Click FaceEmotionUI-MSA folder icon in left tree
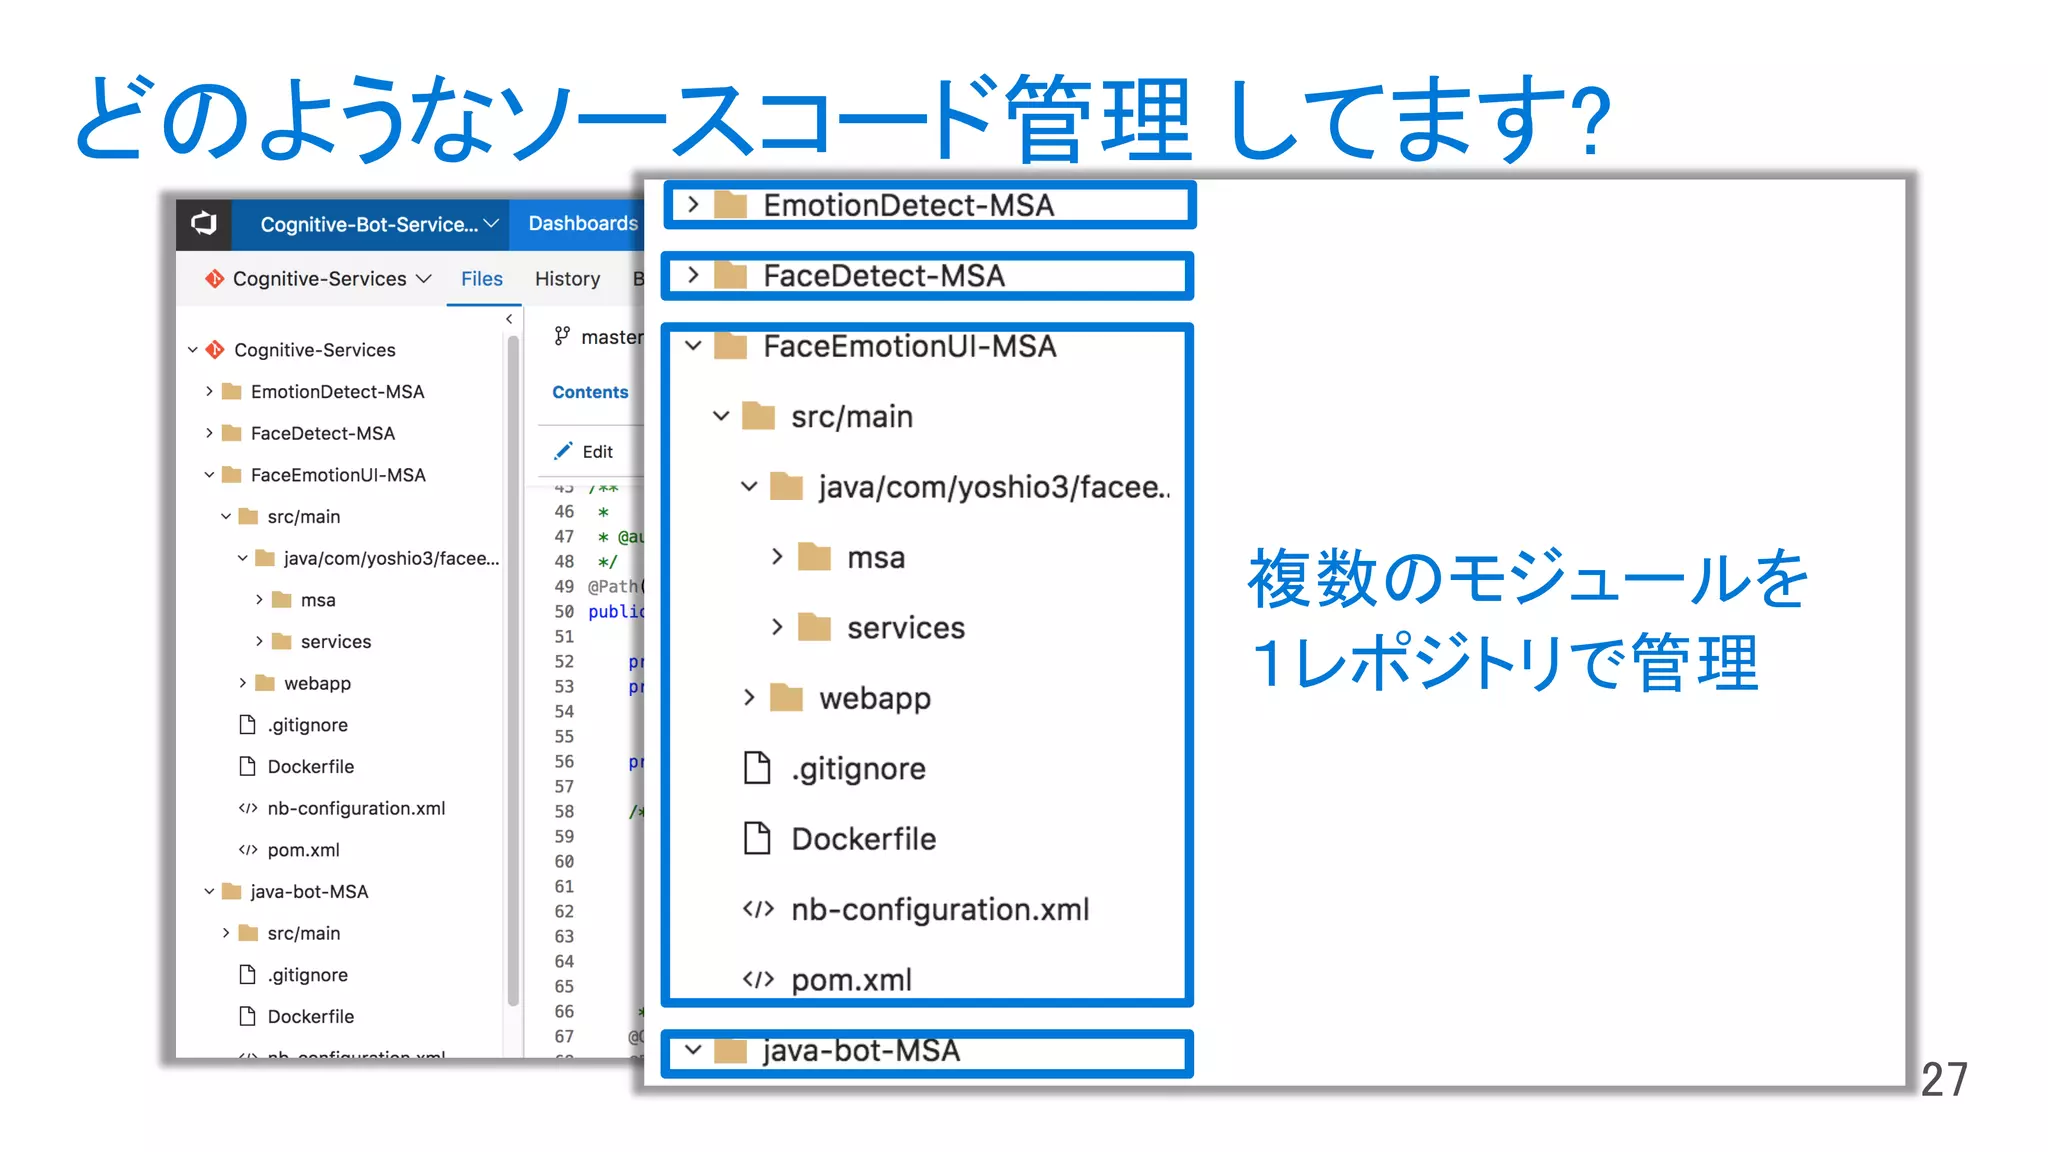2048x1152 pixels. pyautogui.click(x=232, y=475)
